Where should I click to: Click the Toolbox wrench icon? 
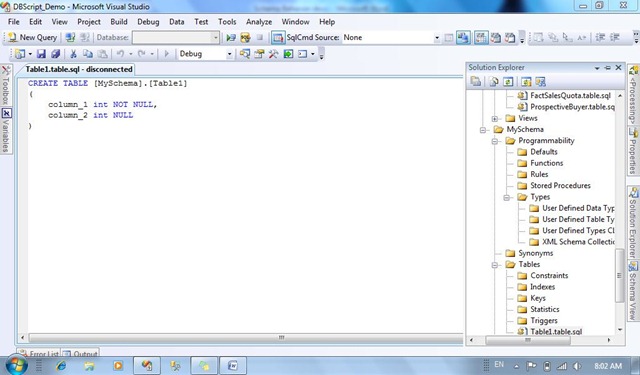273,54
